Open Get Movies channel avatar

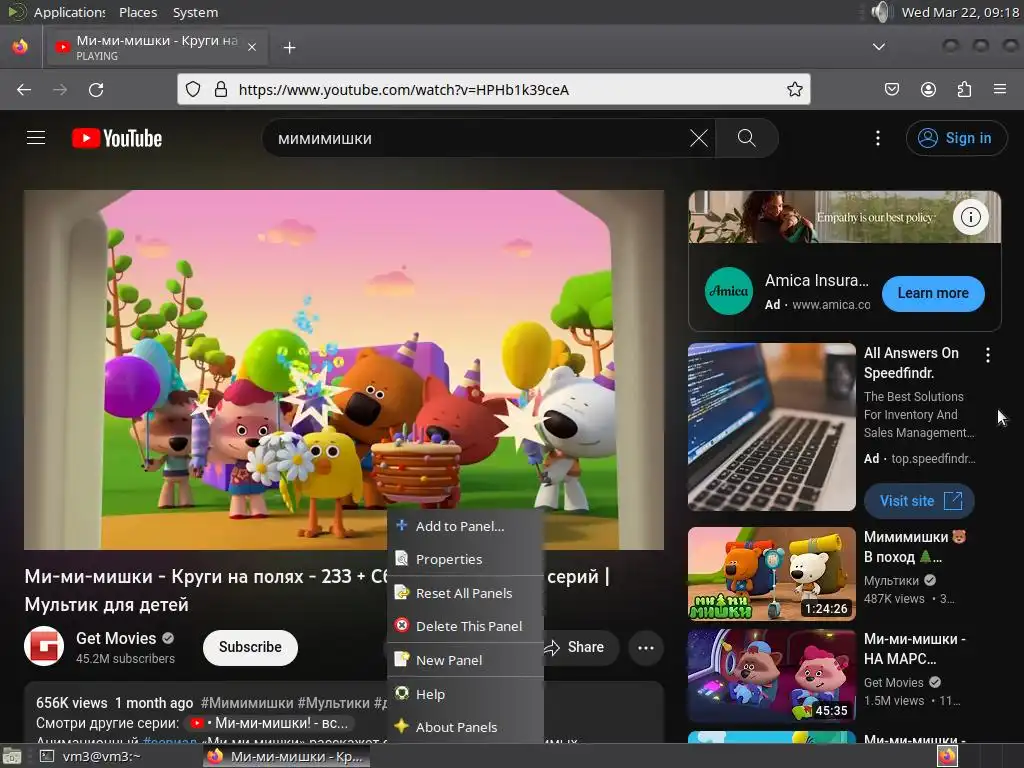click(44, 647)
